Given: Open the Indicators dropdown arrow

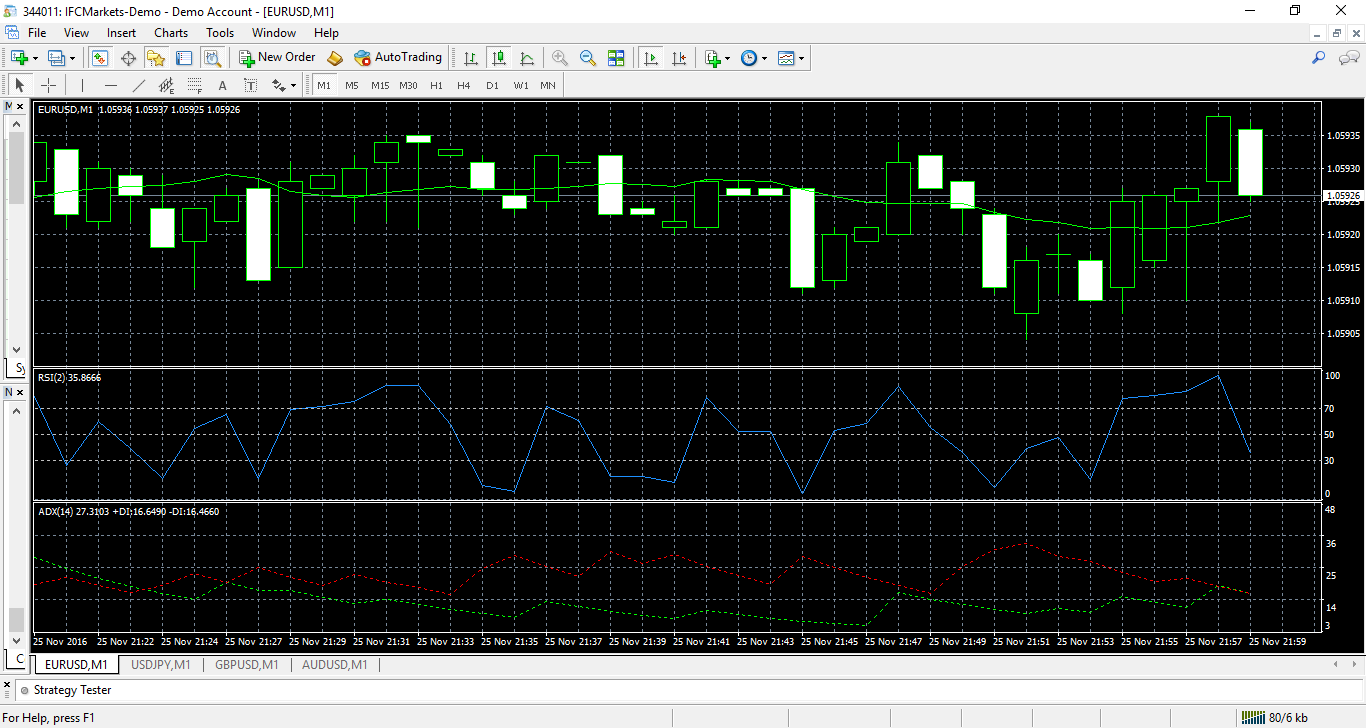Looking at the screenshot, I should pos(728,58).
